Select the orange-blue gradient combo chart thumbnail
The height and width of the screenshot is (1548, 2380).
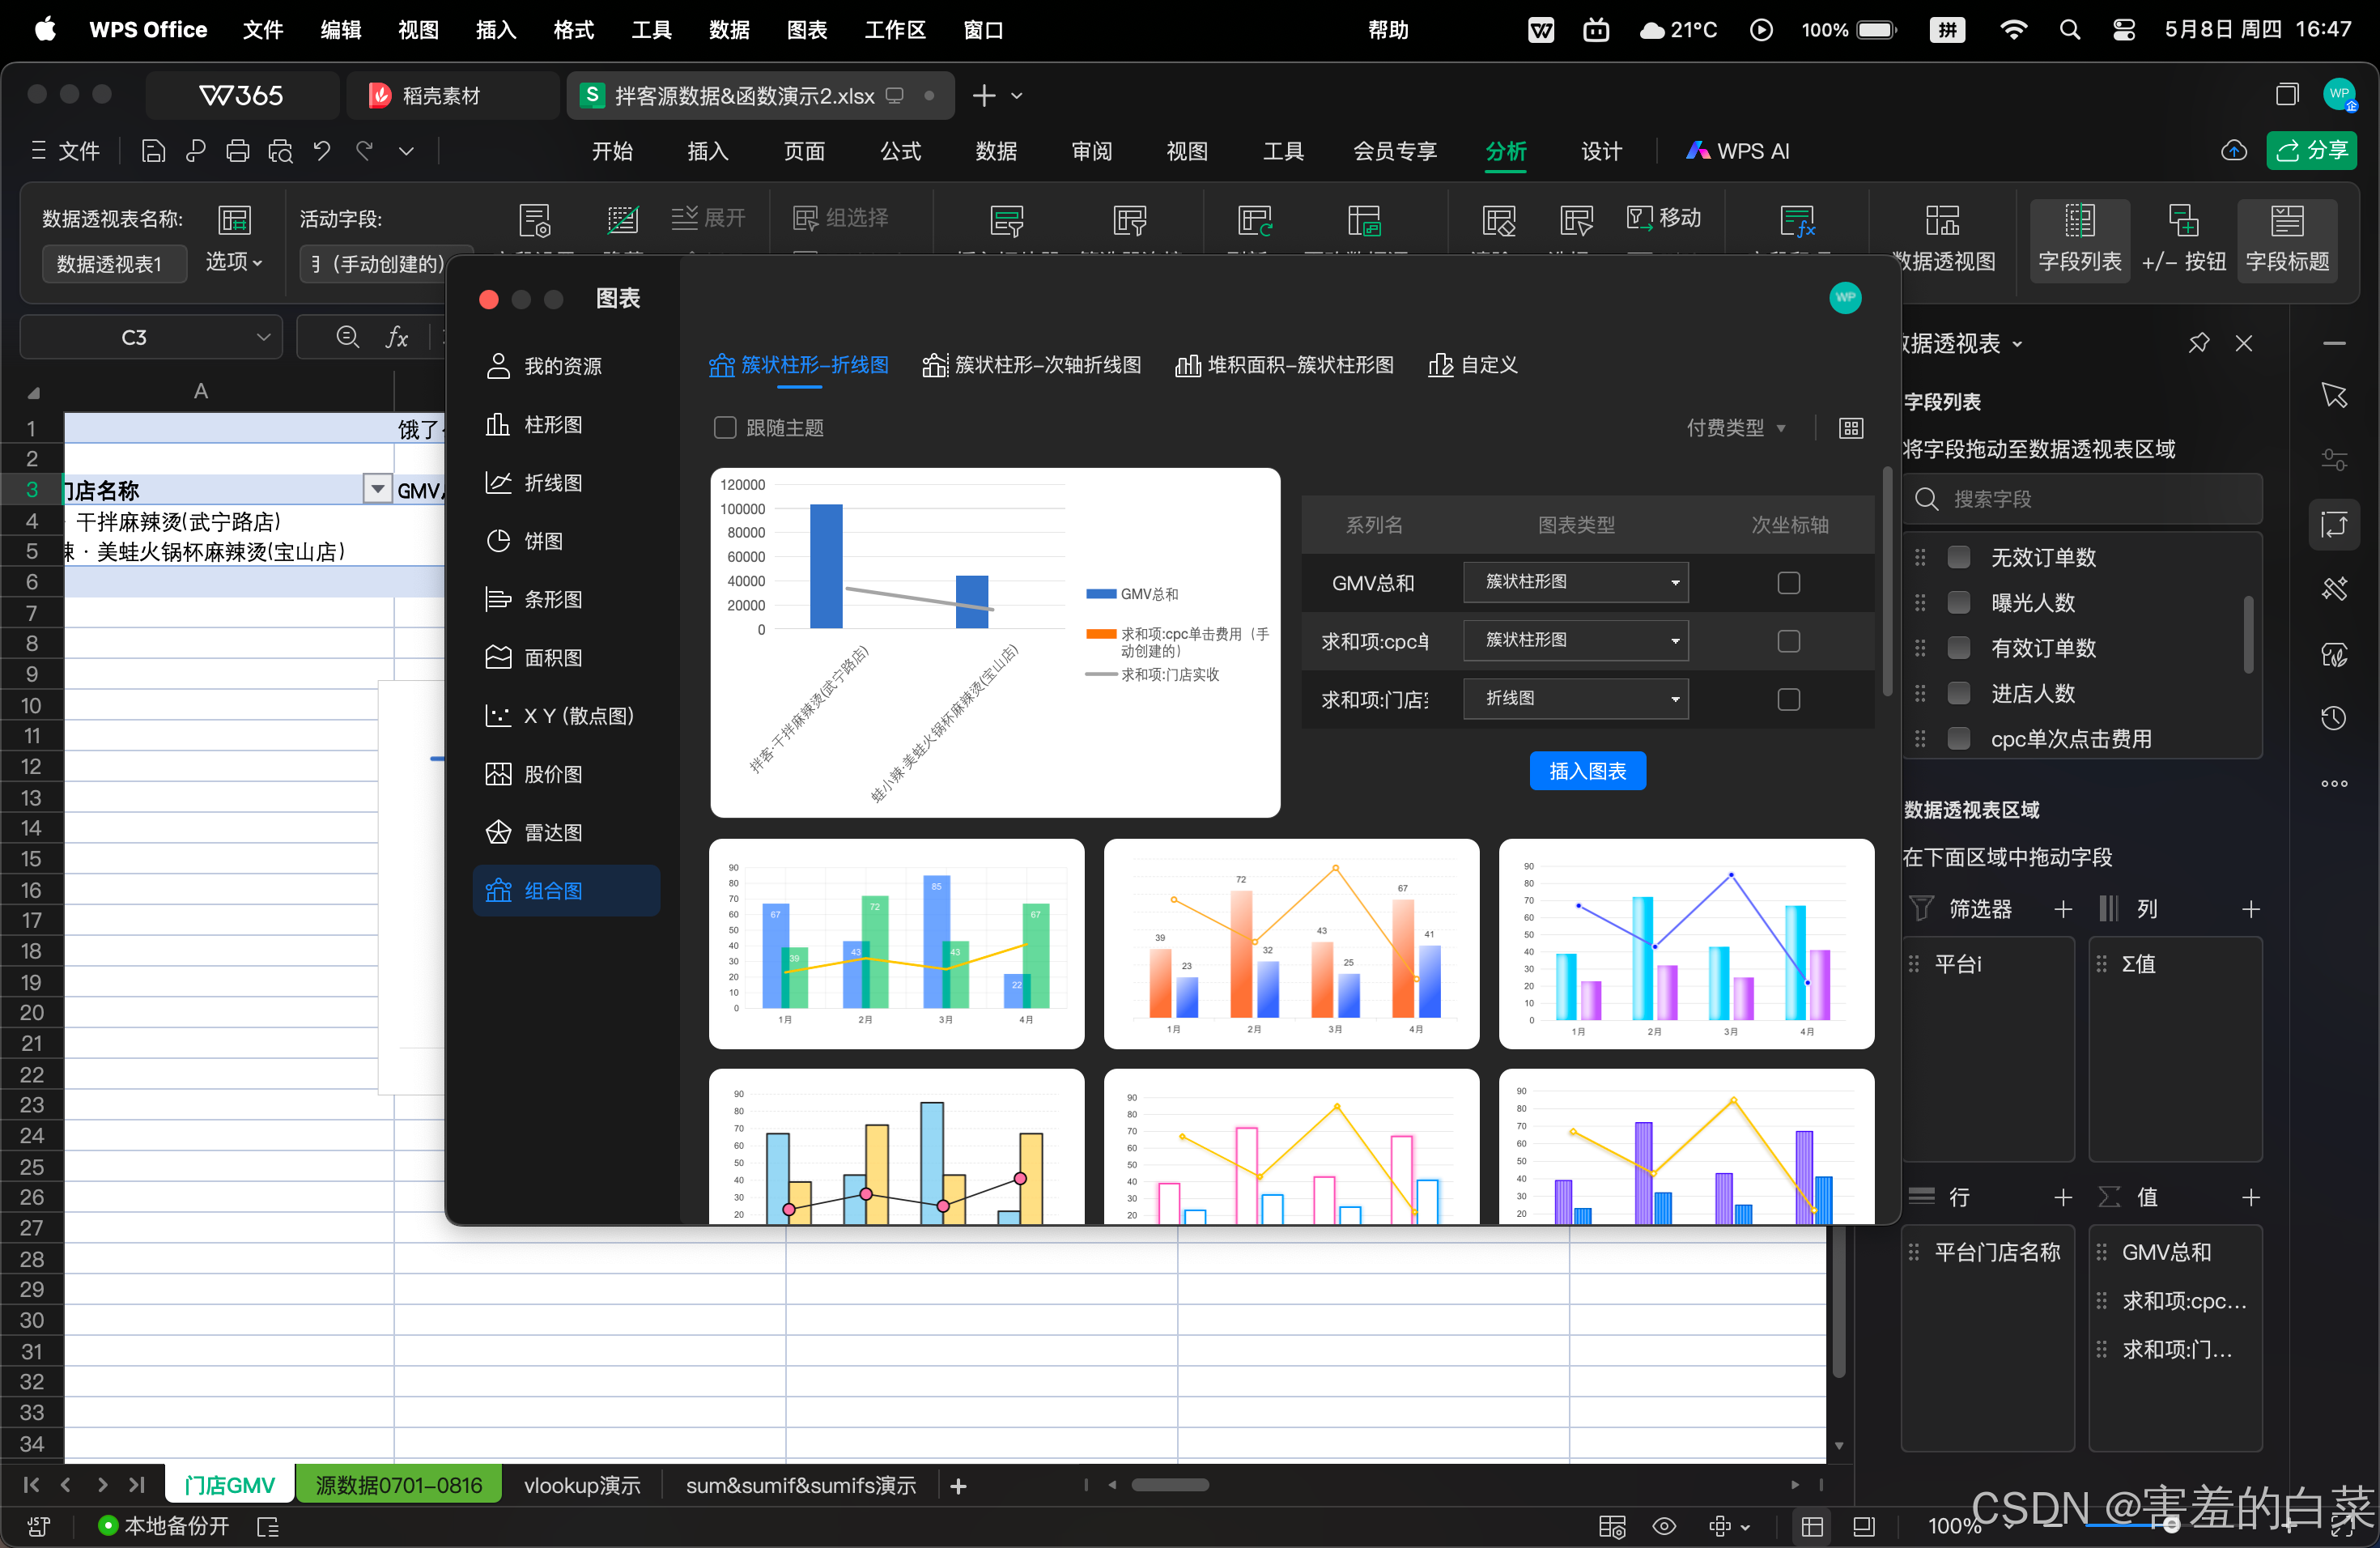coord(1291,943)
